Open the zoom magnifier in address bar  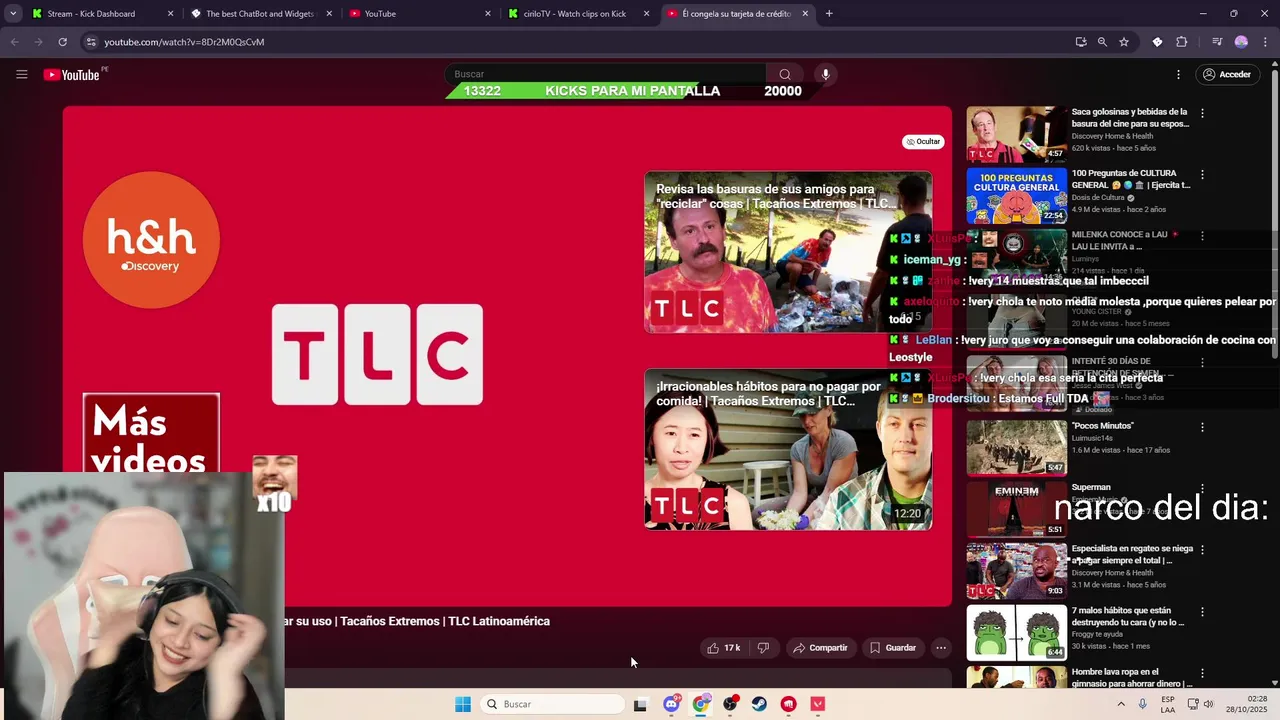point(1102,42)
